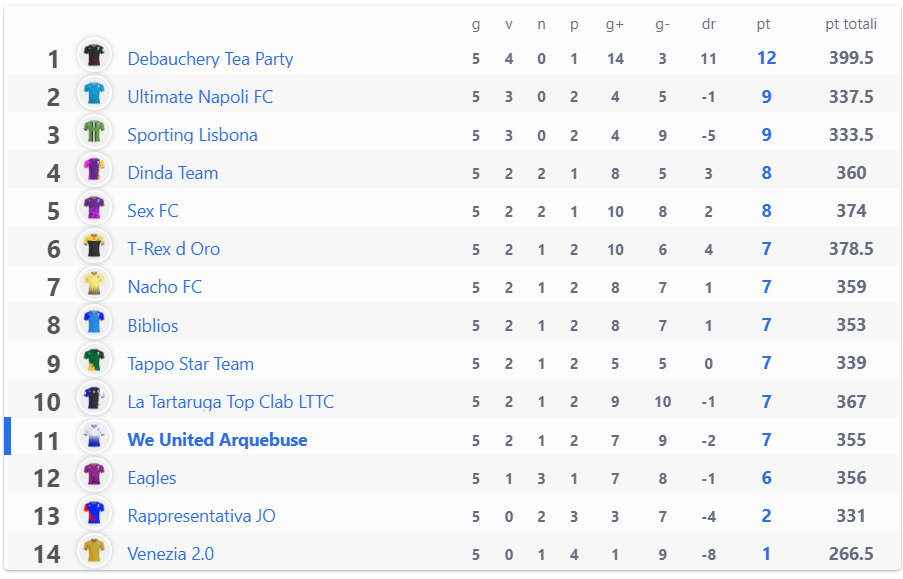
Task: Click the 'pt totali' column header
Action: (x=851, y=24)
